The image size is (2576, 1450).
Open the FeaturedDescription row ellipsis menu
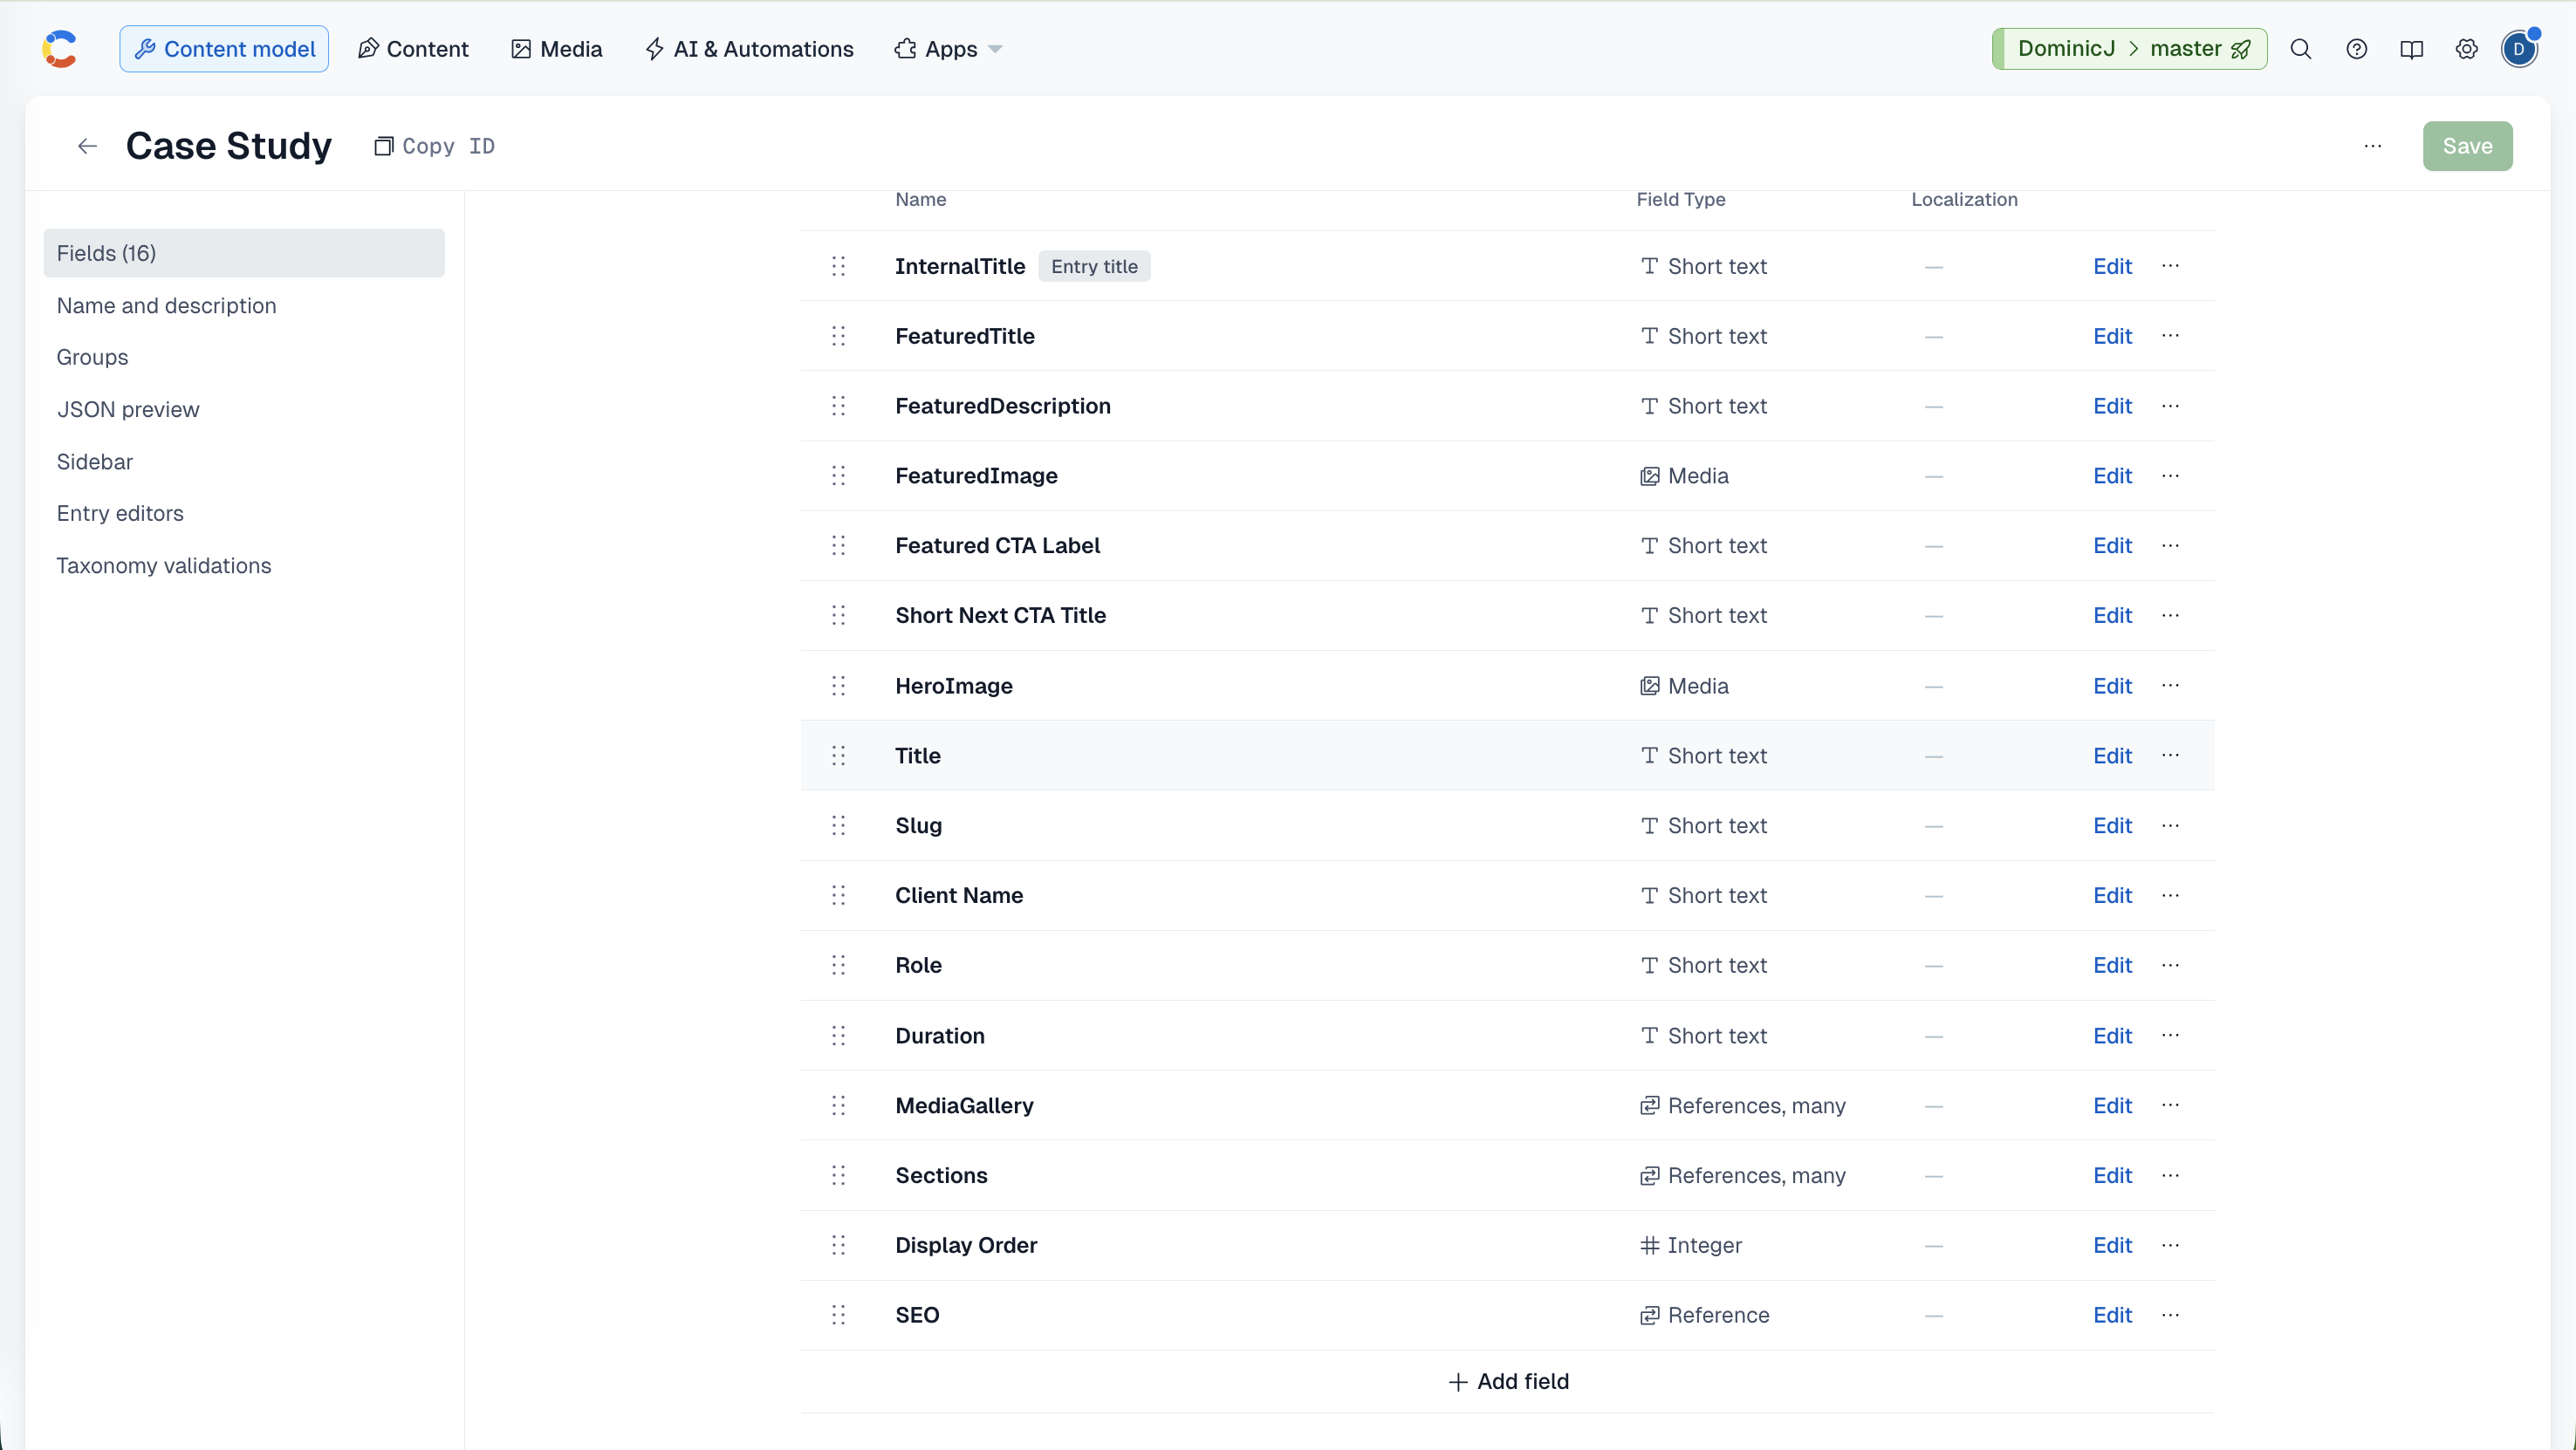[x=2170, y=406]
